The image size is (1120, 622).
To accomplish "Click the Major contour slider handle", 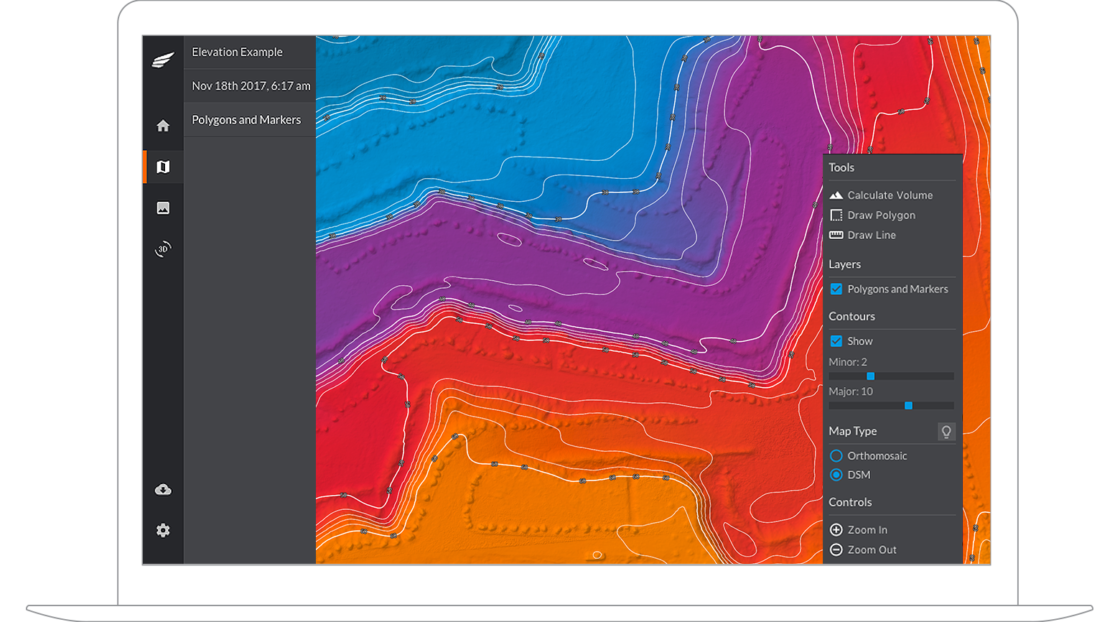I will click(x=908, y=406).
